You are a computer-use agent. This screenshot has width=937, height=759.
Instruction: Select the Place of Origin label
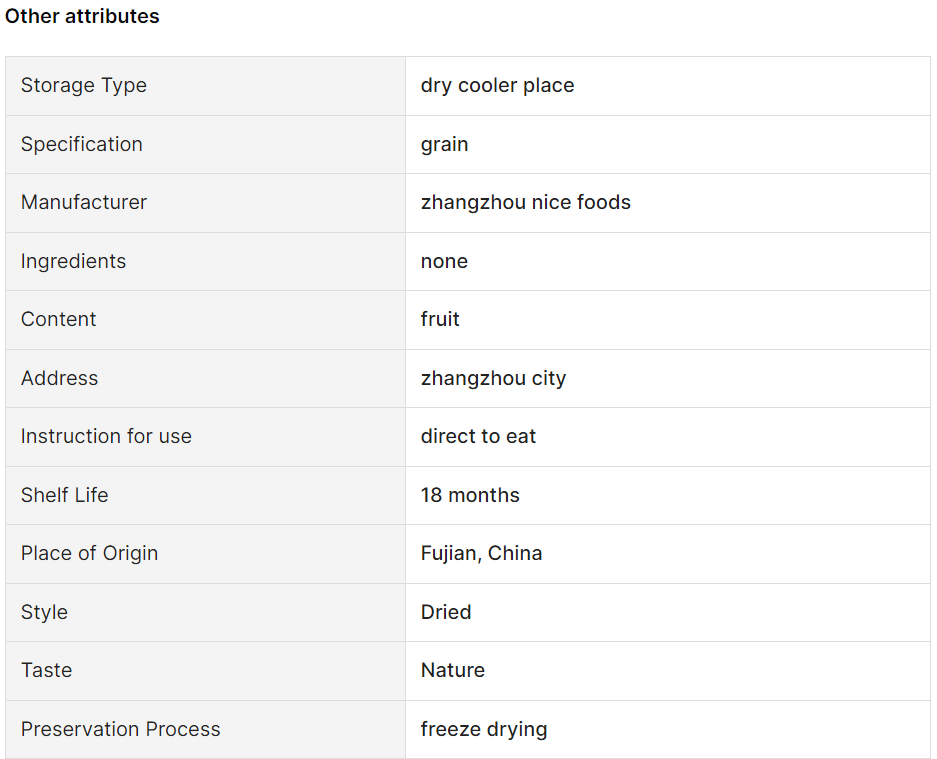(90, 553)
